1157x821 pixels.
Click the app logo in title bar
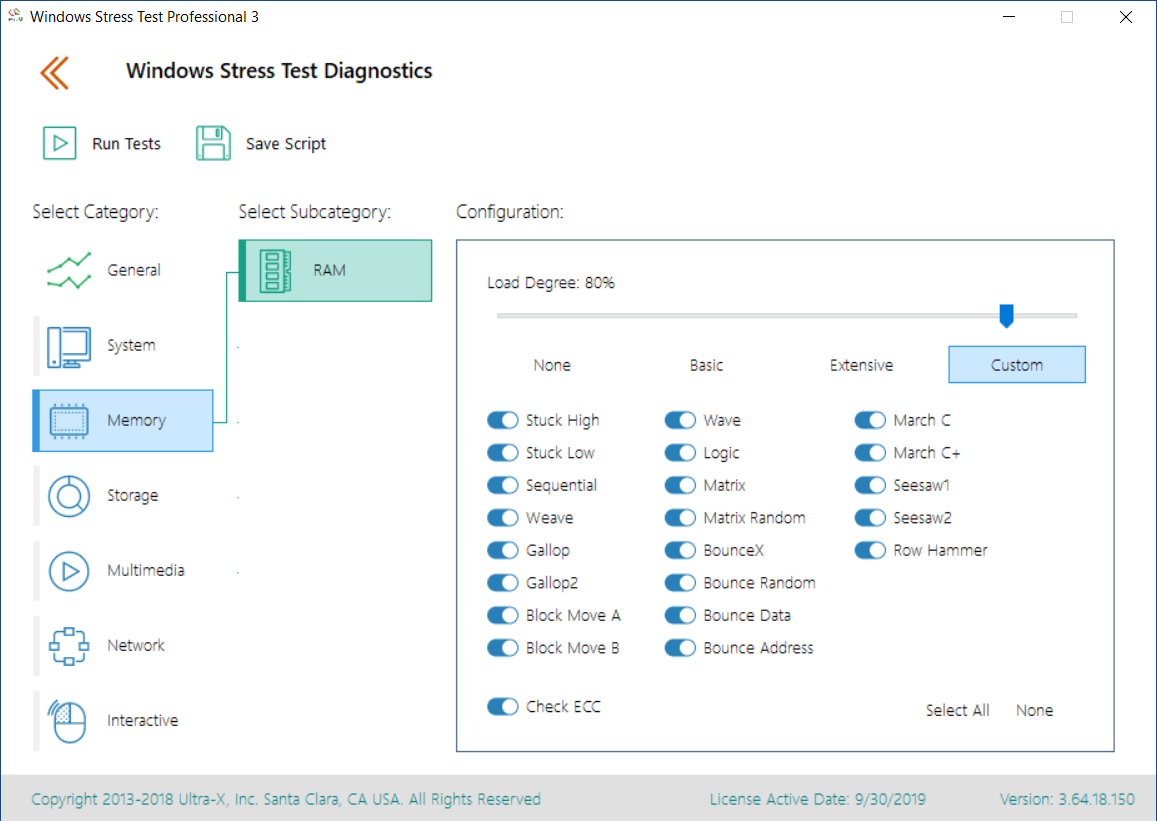tap(15, 16)
